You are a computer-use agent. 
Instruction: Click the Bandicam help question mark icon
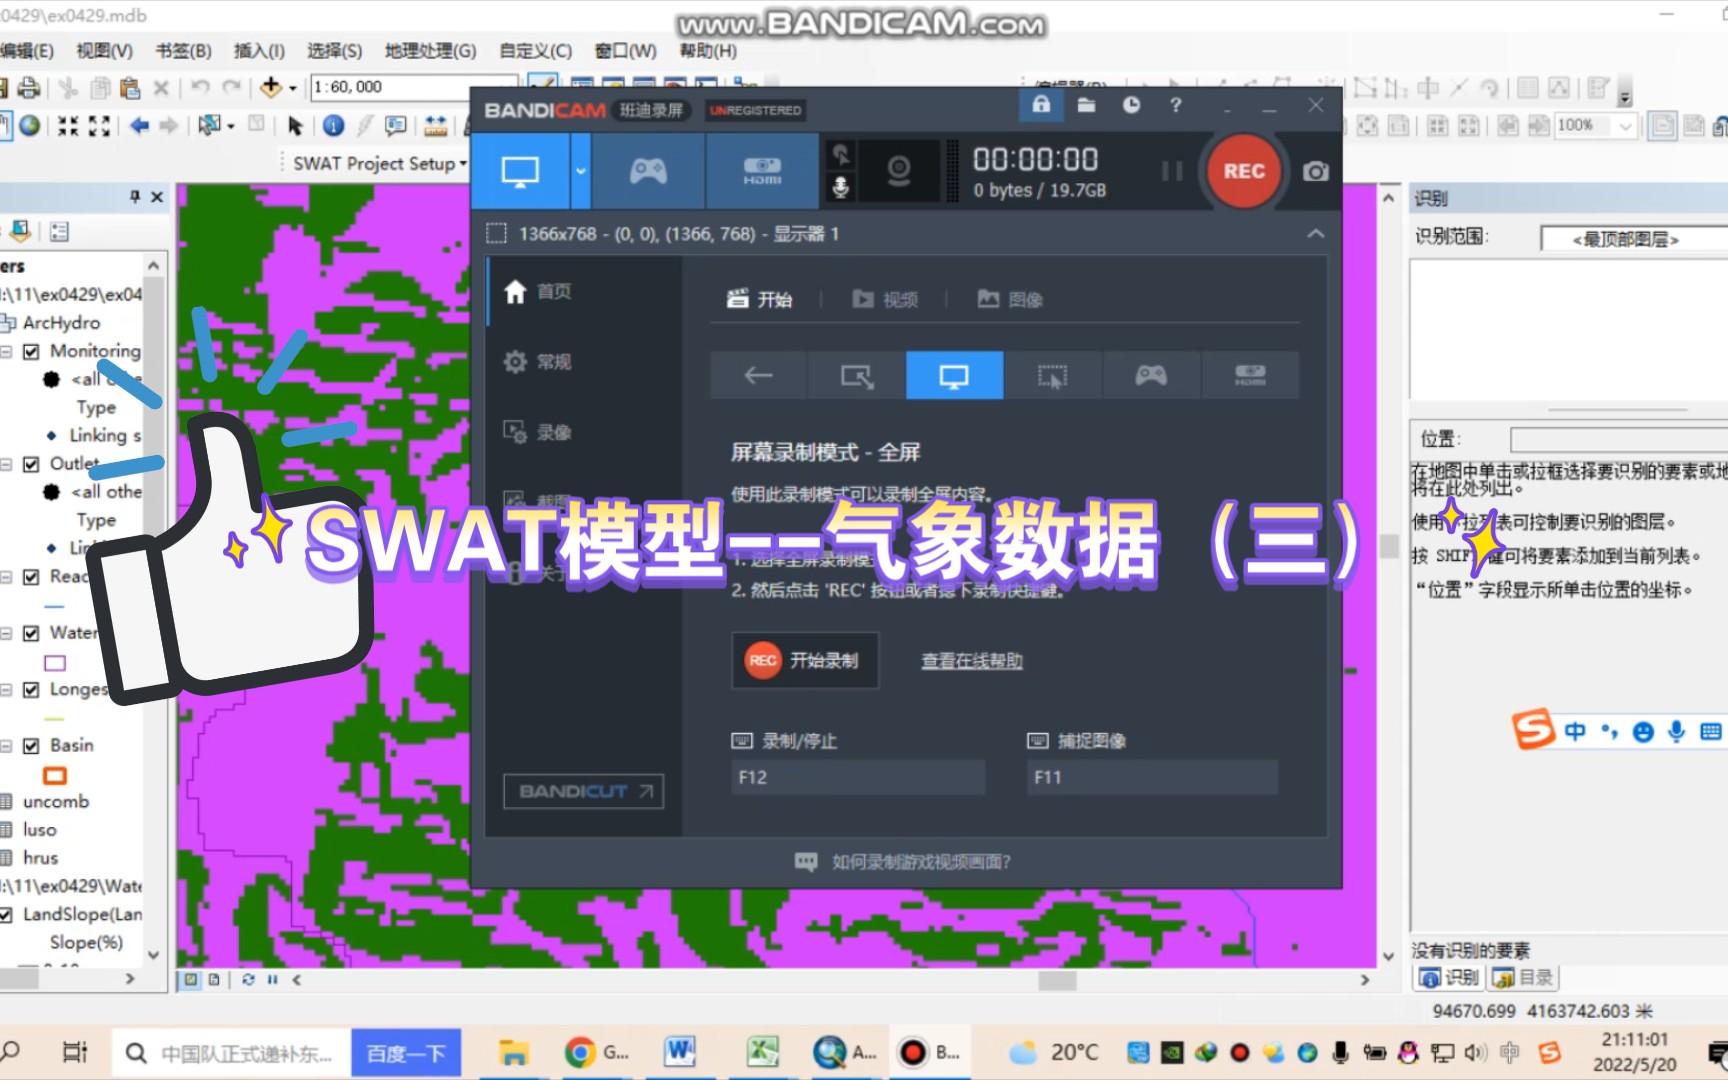[1176, 105]
